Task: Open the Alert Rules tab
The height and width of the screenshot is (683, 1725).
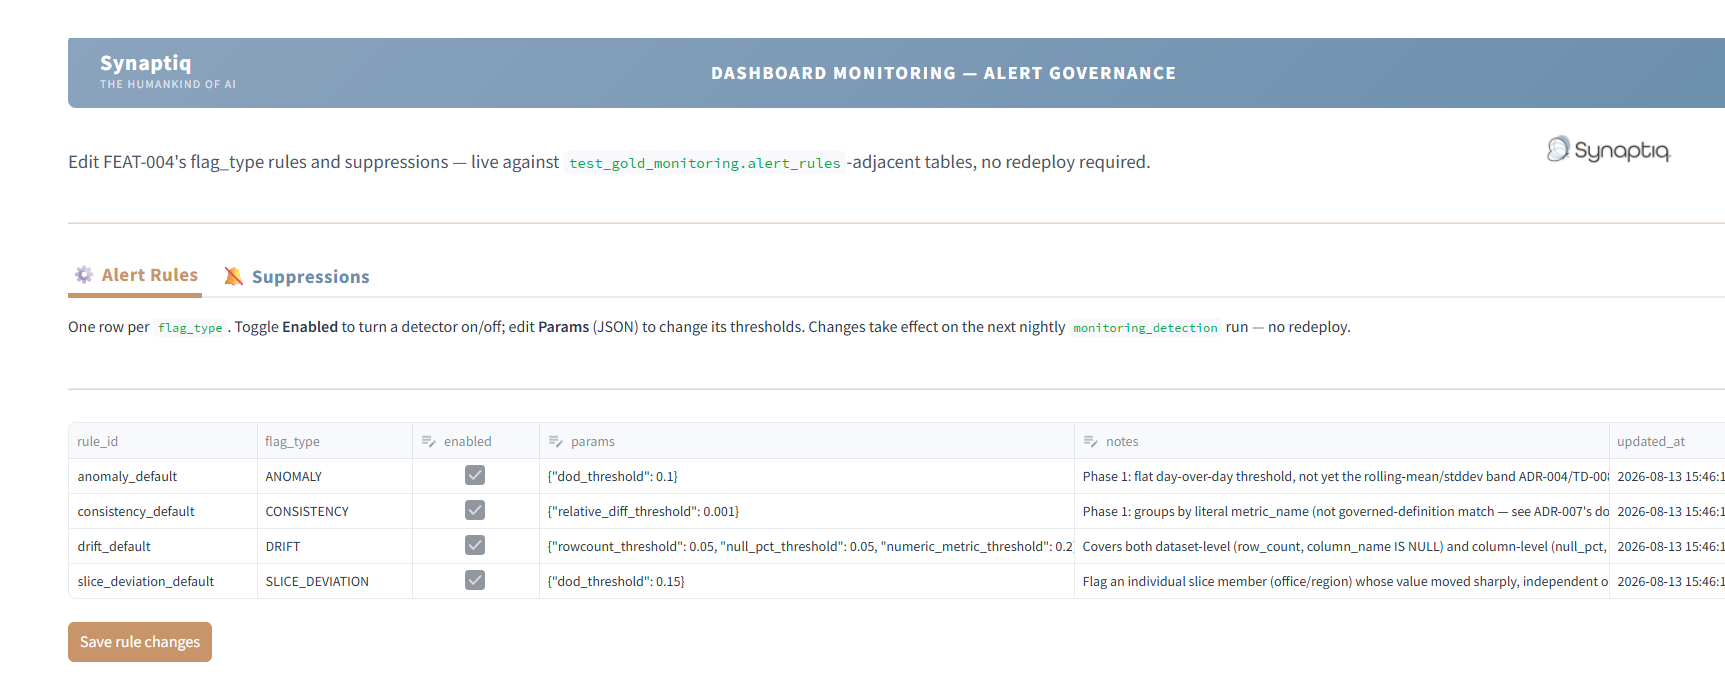Action: point(135,275)
